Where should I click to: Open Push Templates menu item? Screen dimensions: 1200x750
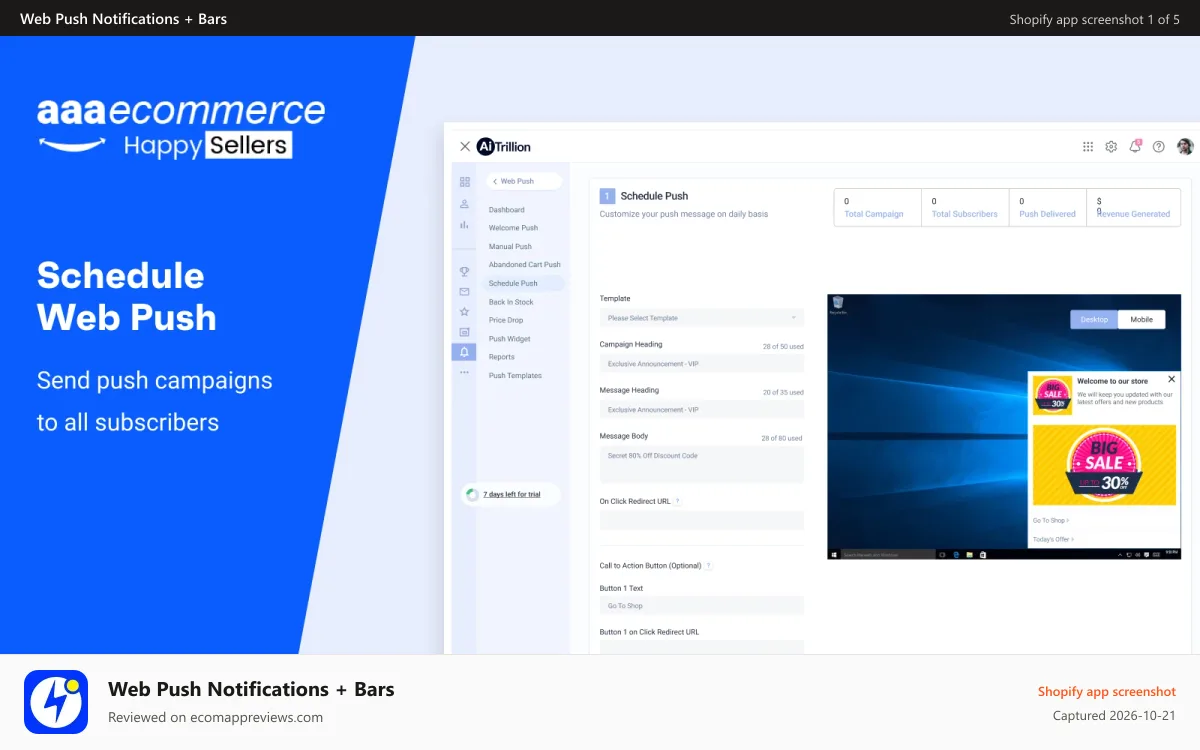click(515, 376)
